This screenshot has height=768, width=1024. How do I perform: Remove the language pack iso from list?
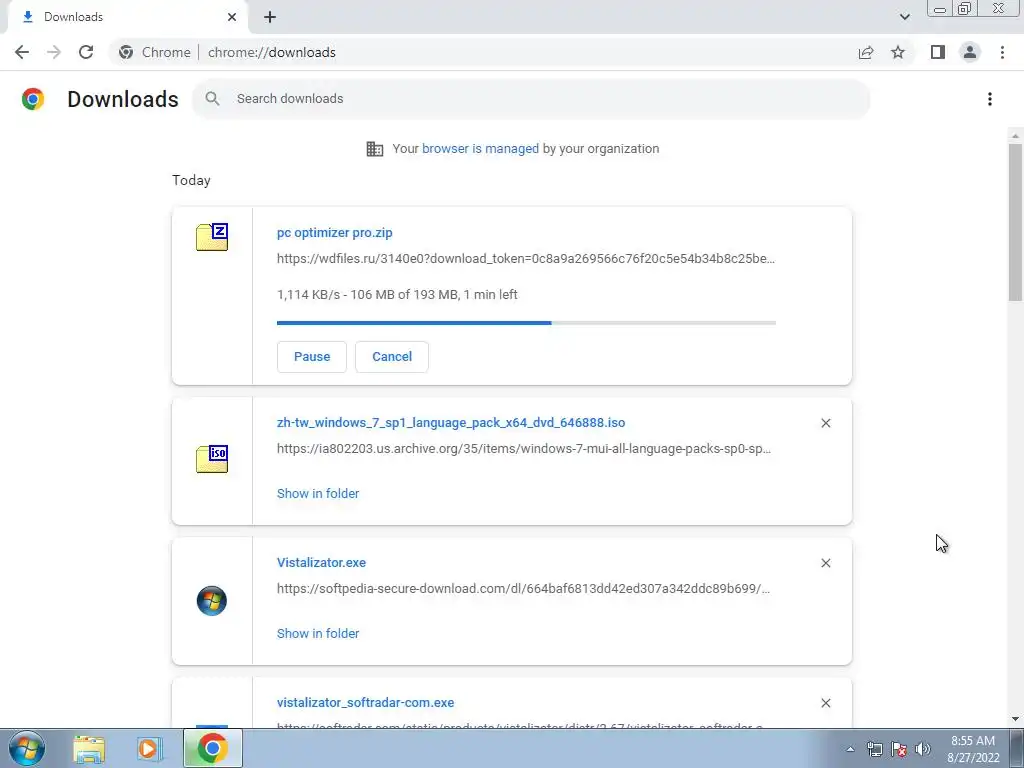click(825, 423)
